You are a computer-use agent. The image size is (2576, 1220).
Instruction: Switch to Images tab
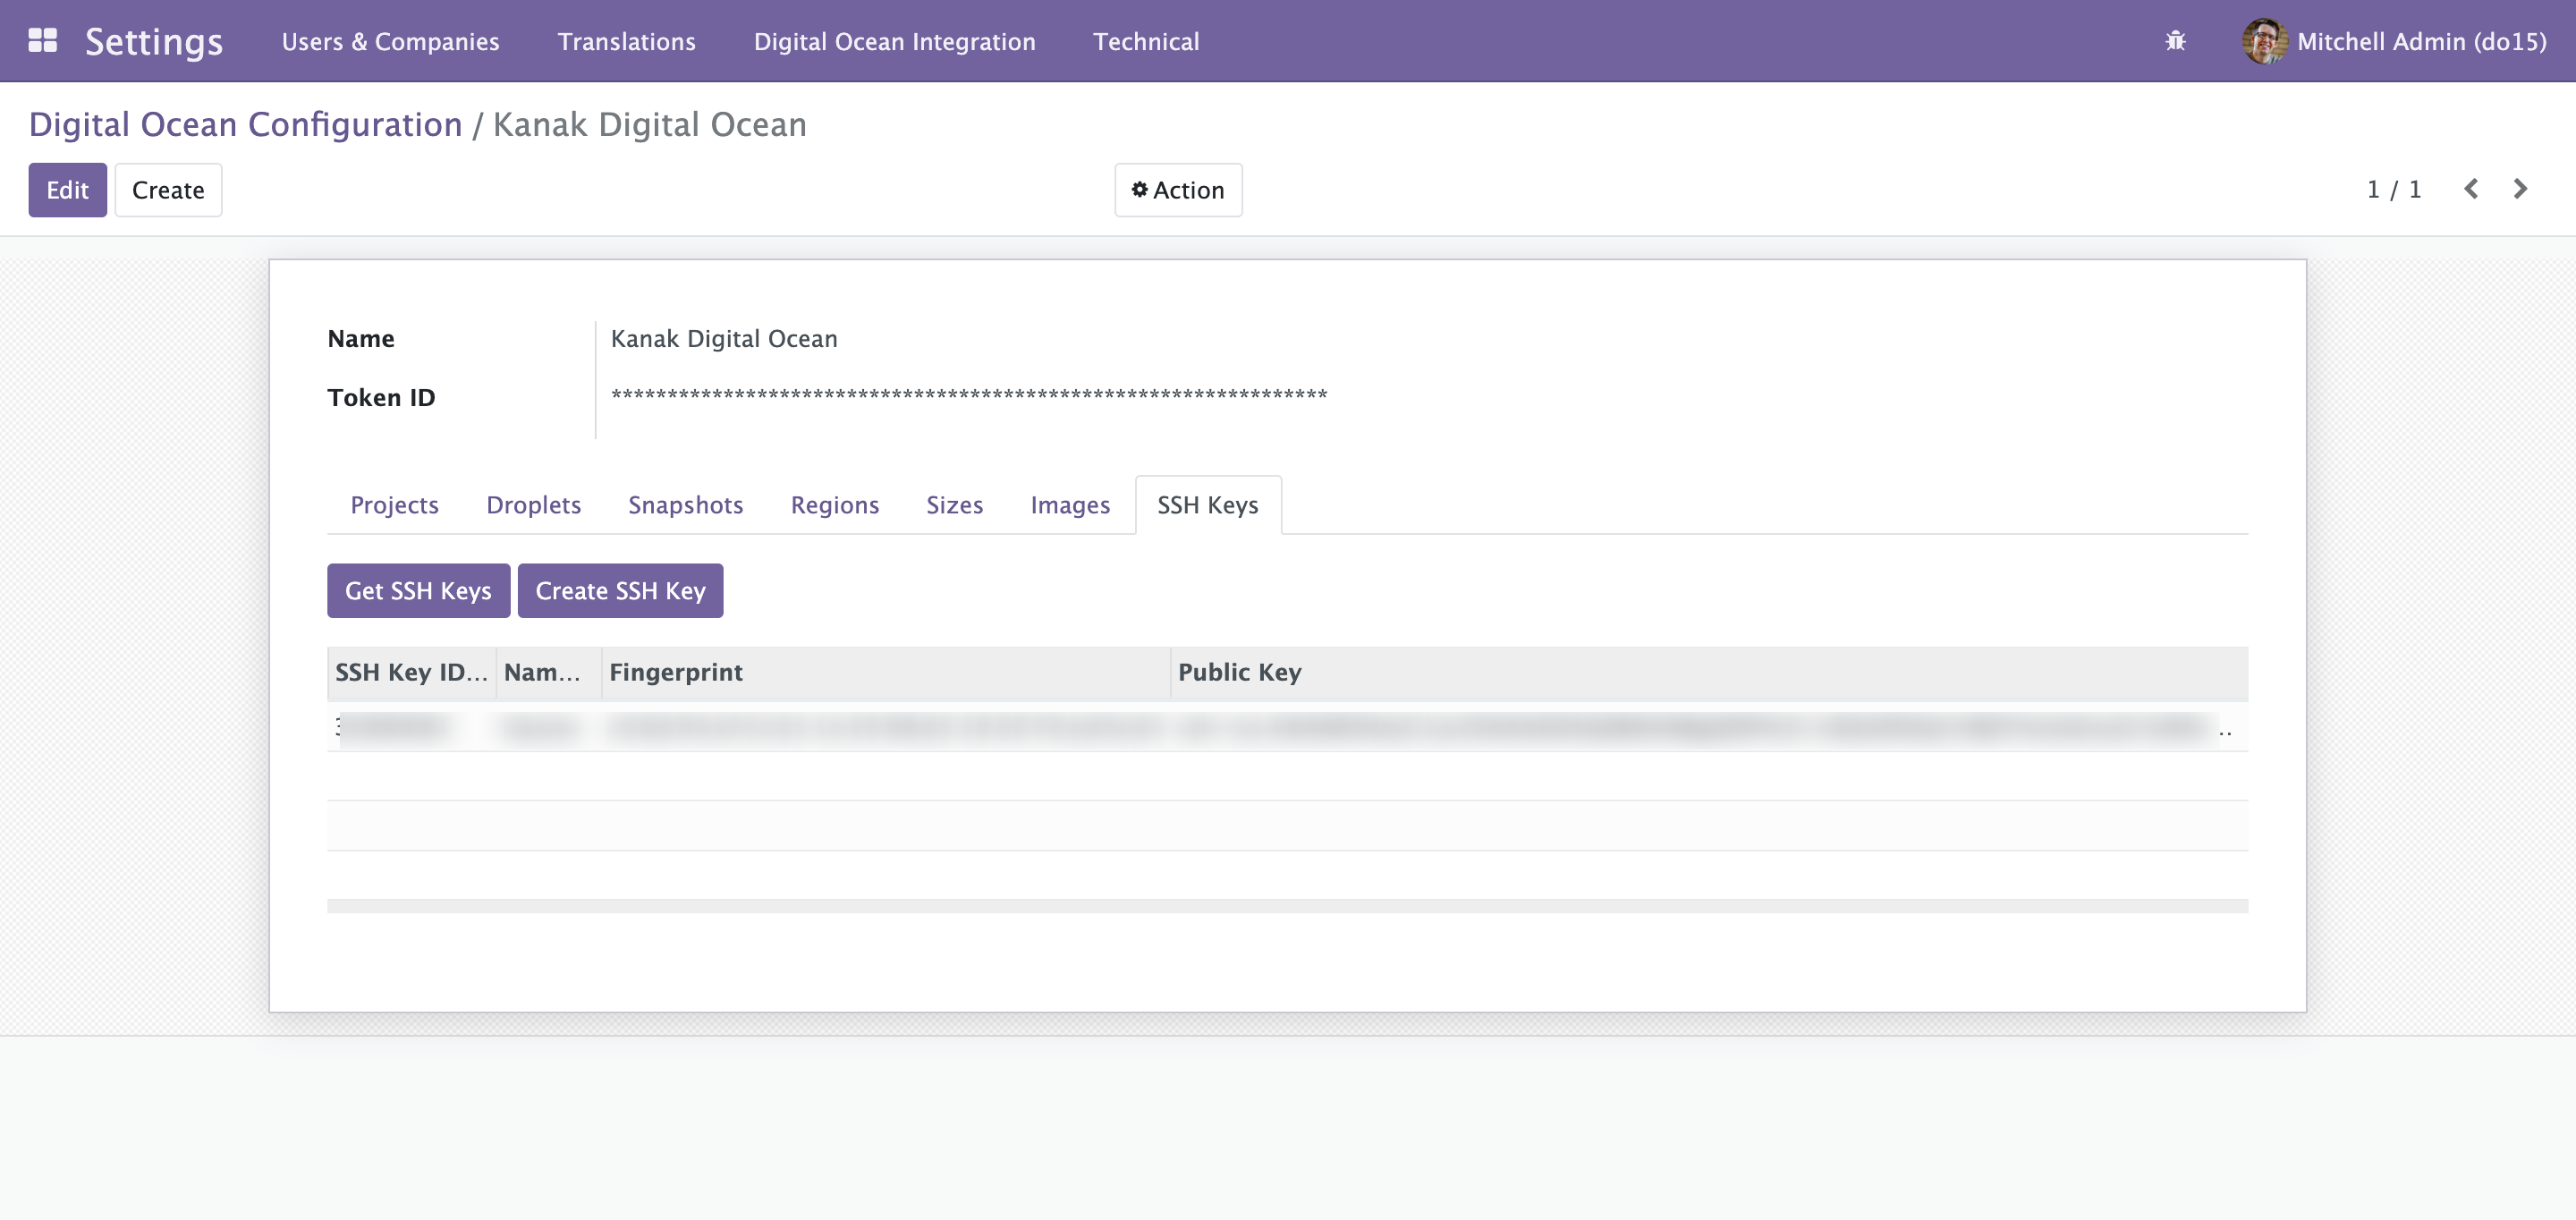[x=1070, y=505]
